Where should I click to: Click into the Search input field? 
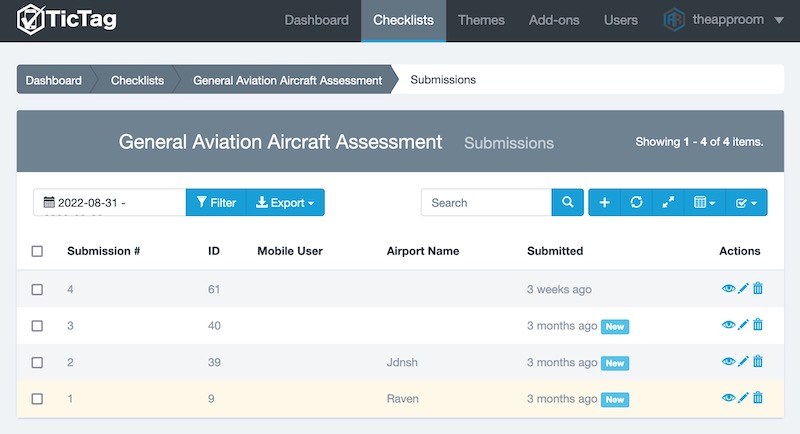pyautogui.click(x=486, y=202)
